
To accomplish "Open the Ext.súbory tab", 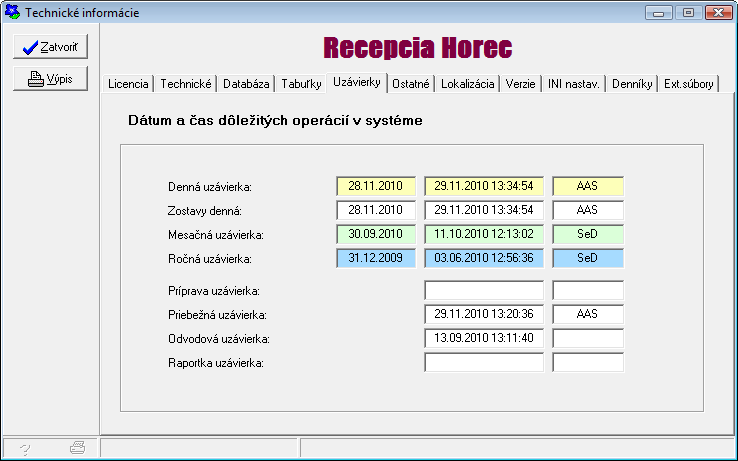I will point(689,85).
